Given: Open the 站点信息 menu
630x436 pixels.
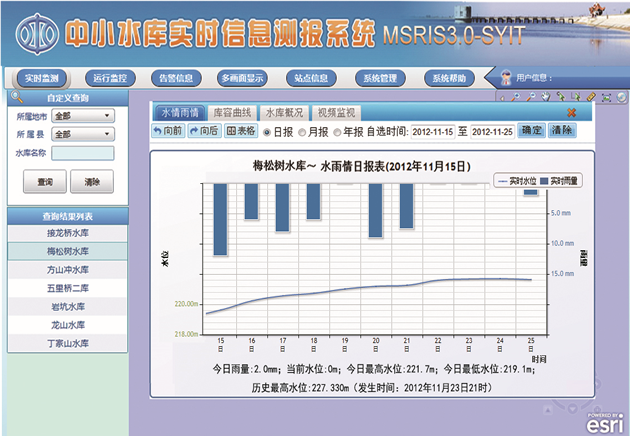Looking at the screenshot, I should 311,78.
